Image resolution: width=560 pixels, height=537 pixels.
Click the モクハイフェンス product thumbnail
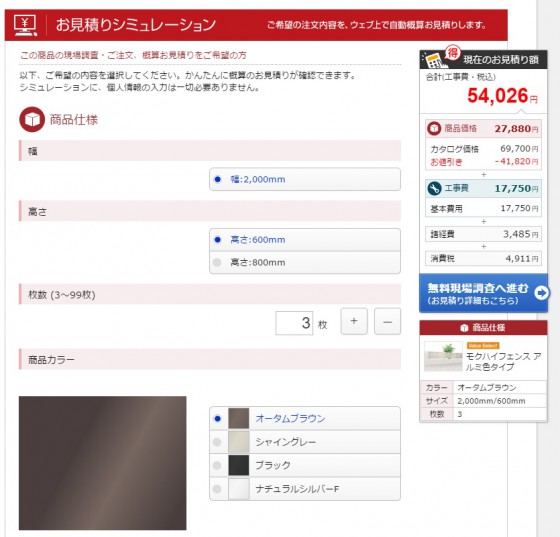(443, 356)
